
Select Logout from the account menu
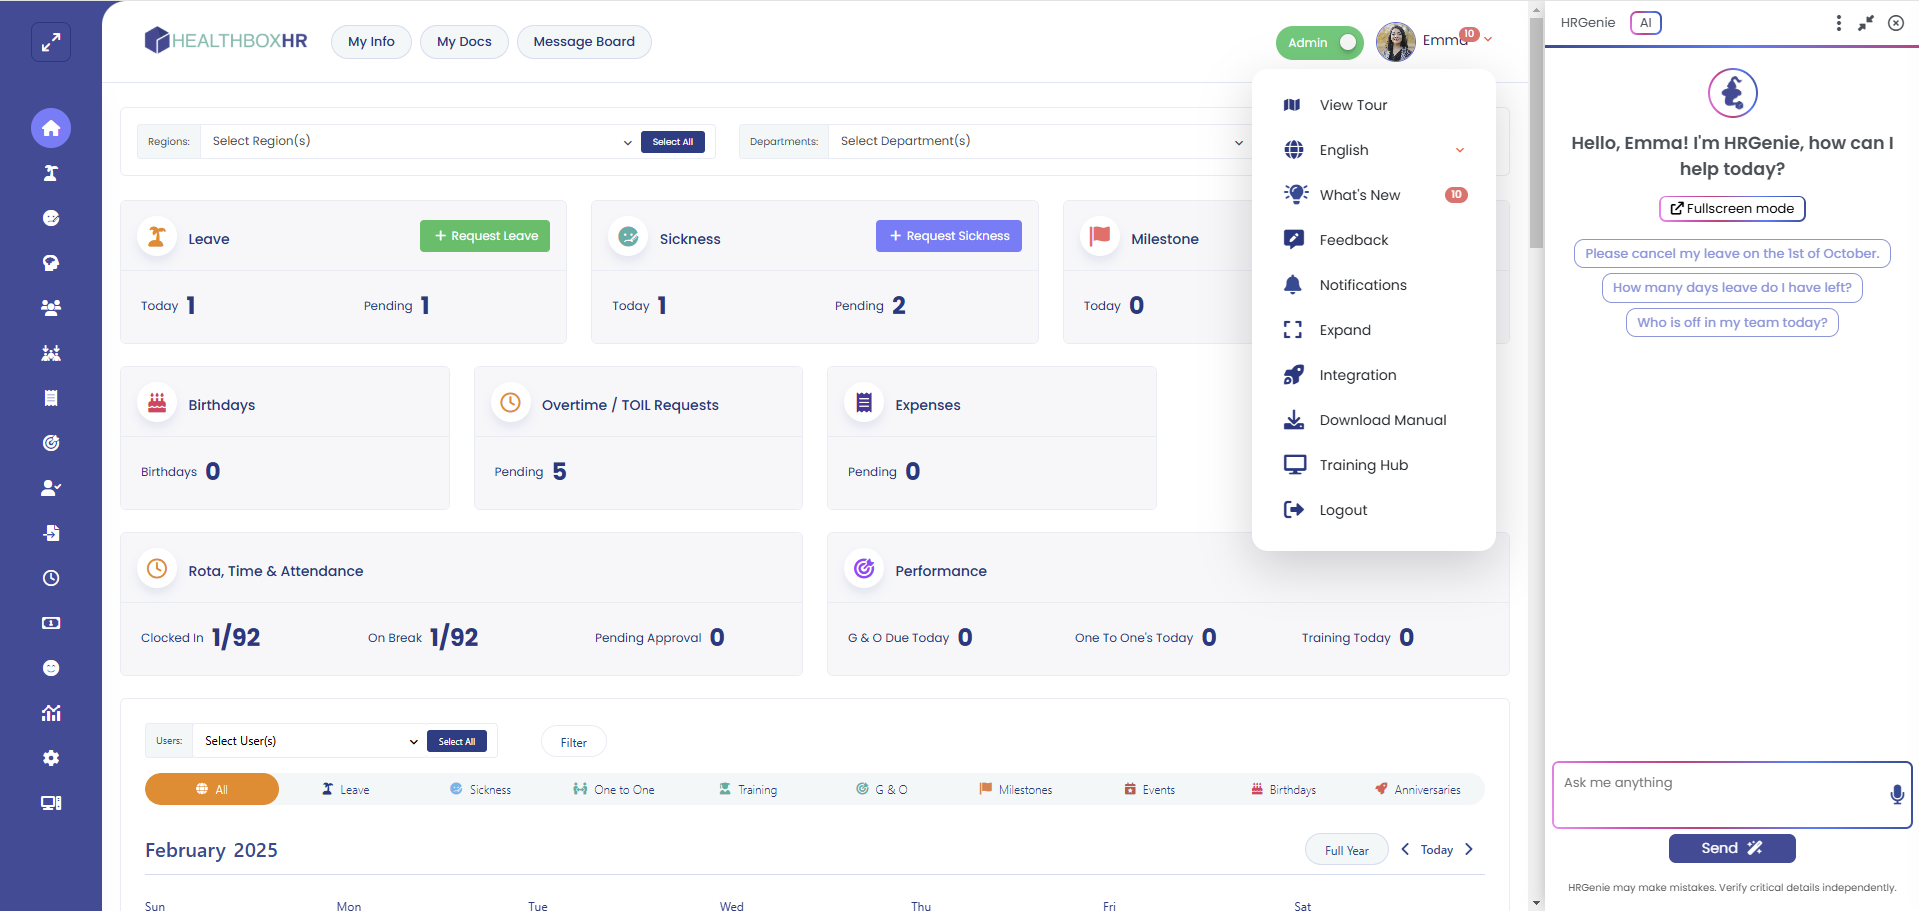pyautogui.click(x=1343, y=510)
